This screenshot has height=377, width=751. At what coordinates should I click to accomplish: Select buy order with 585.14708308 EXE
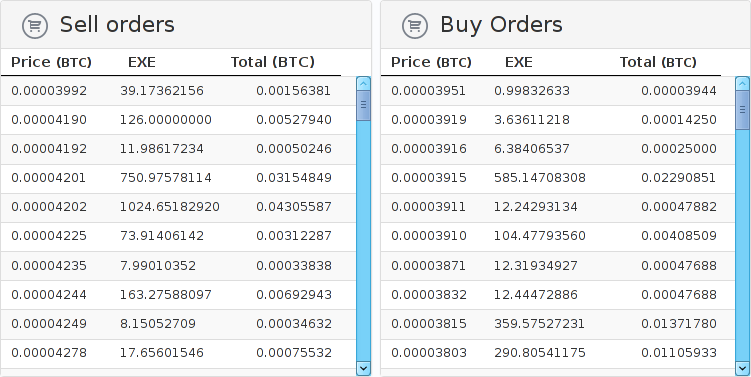point(558,178)
